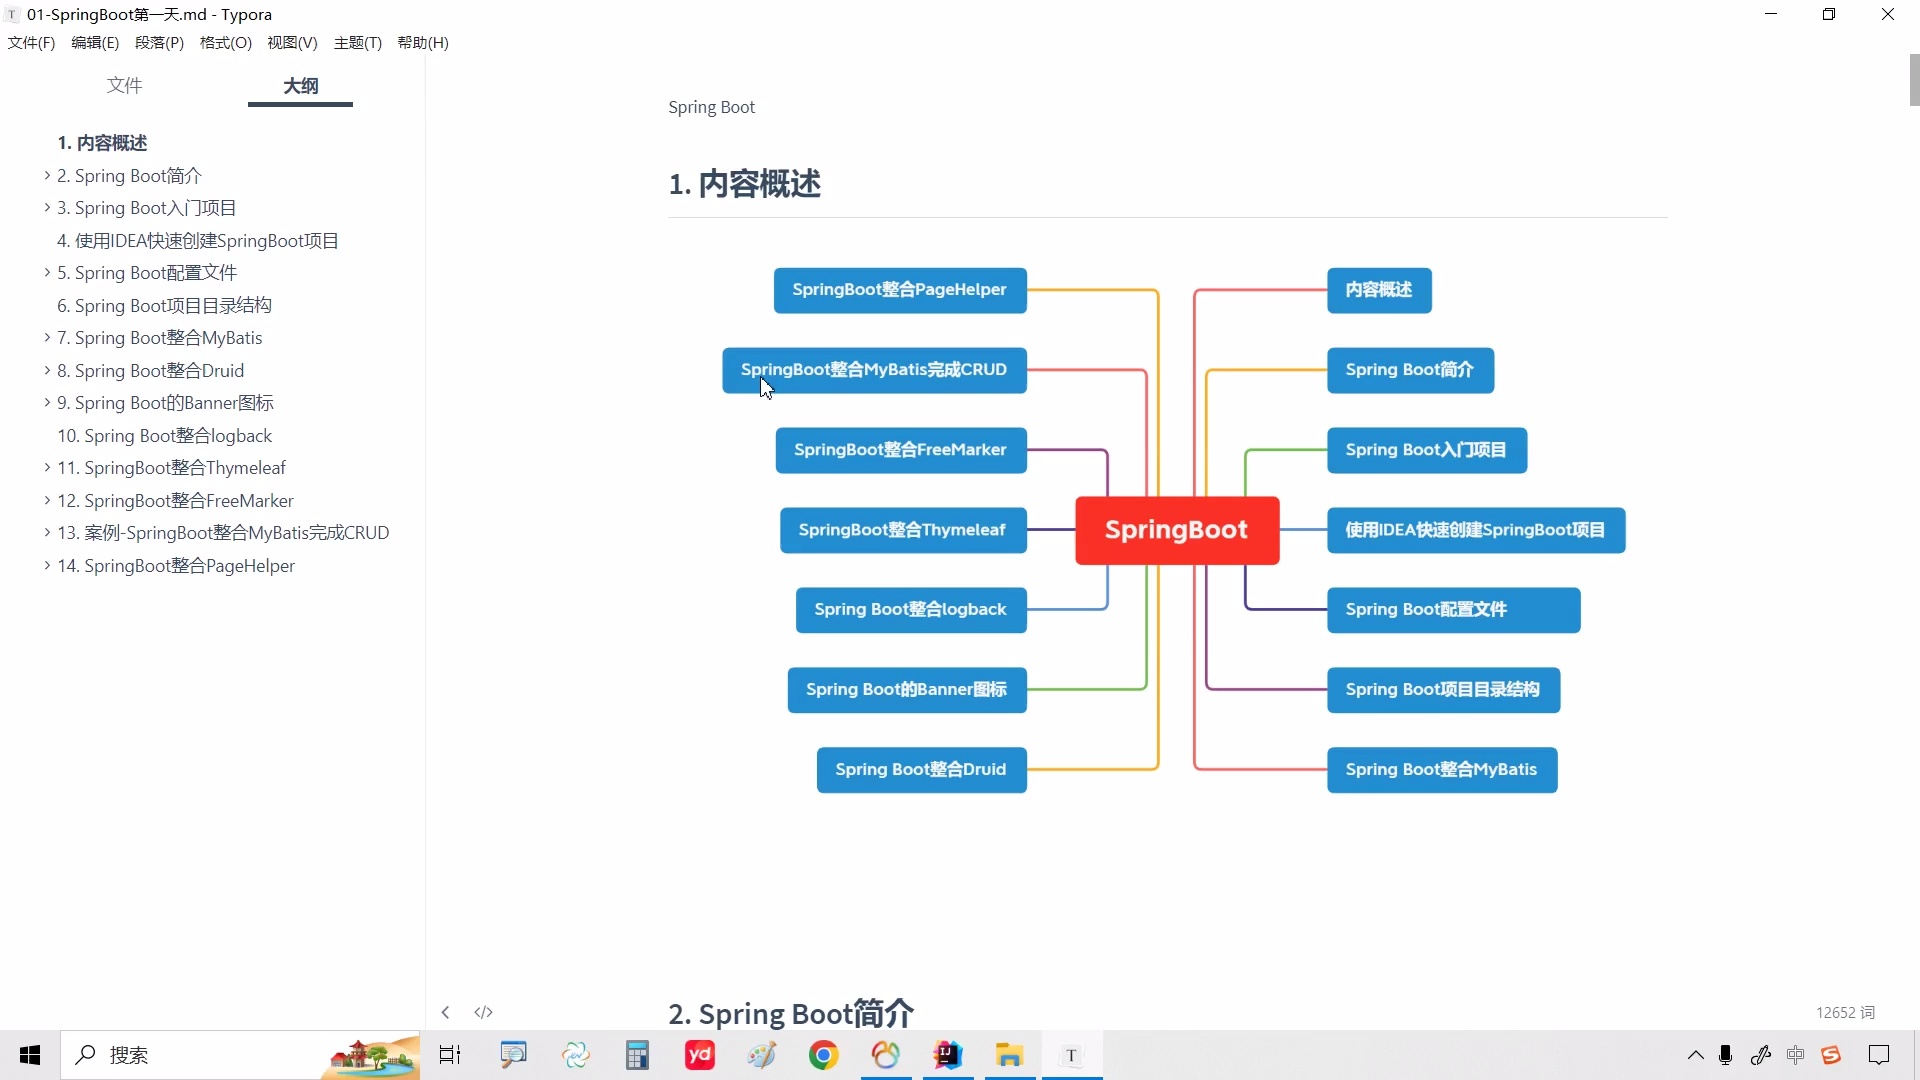Expand "2. Spring Boot简介" in the outline

(45, 175)
